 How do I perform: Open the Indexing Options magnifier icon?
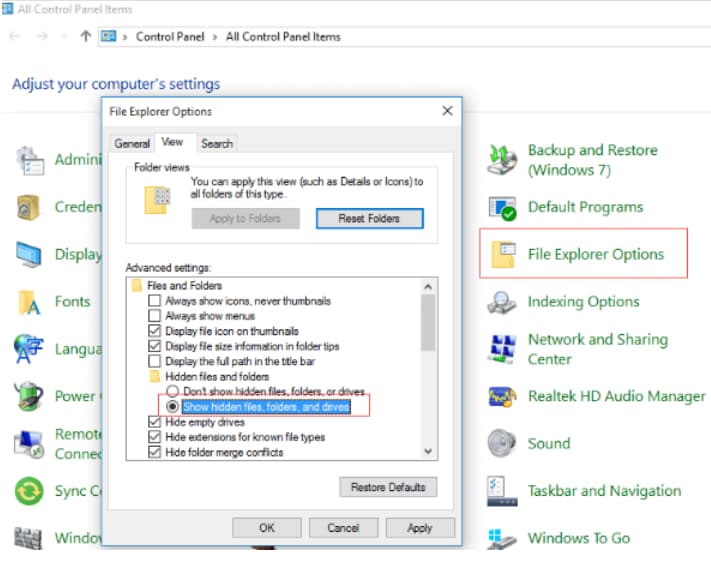(502, 302)
